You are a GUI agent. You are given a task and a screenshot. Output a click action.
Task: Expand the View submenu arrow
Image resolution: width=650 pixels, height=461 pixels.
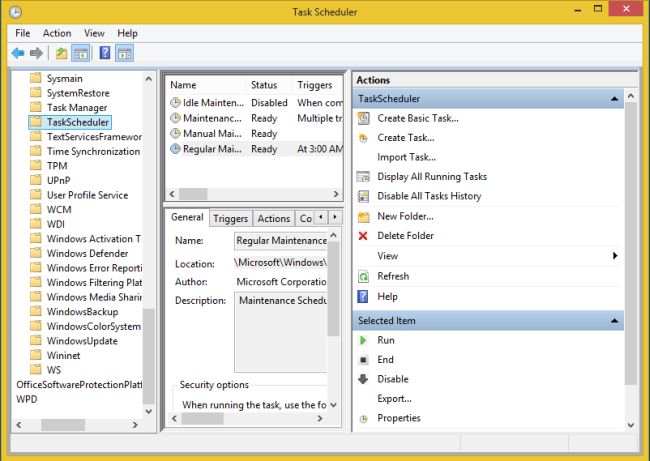click(615, 256)
